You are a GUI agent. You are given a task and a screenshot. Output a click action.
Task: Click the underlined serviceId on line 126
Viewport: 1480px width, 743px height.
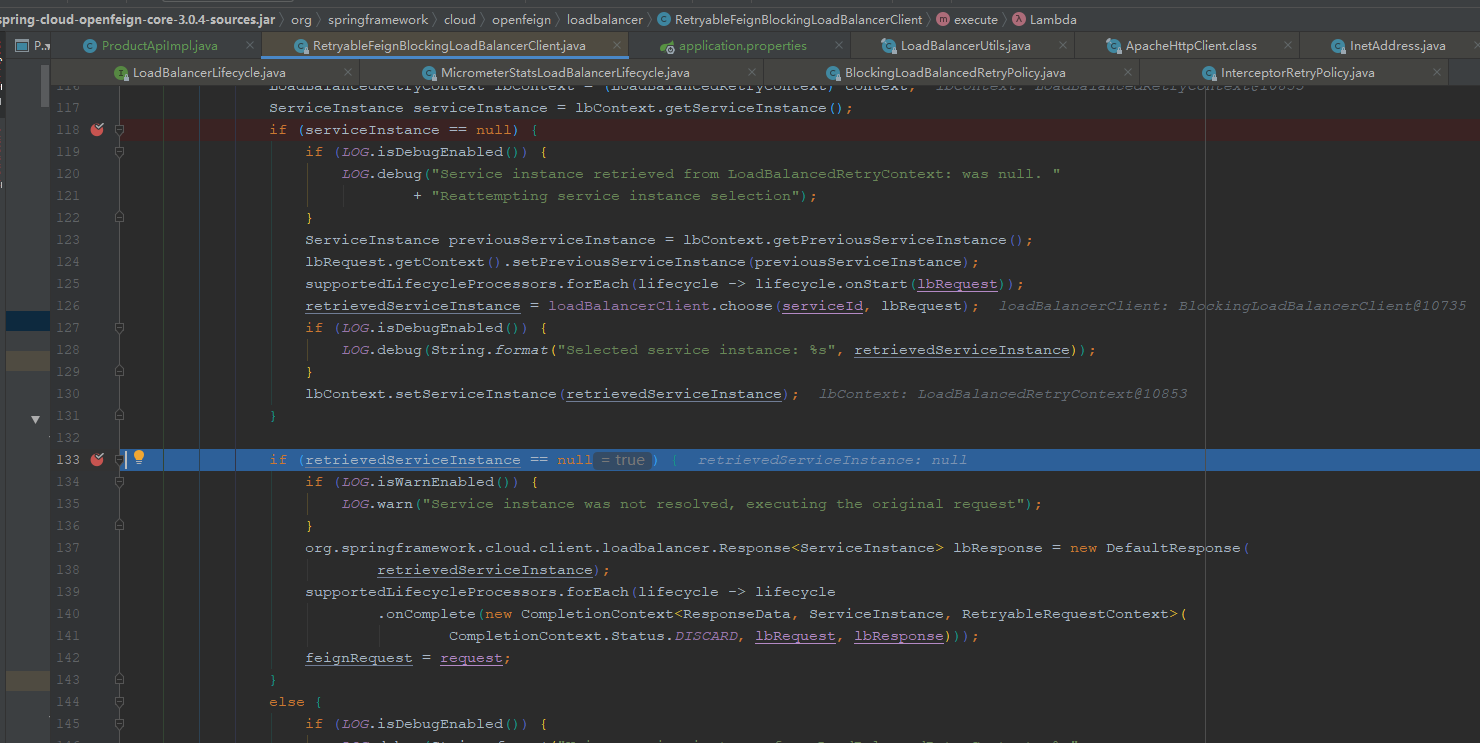point(822,305)
